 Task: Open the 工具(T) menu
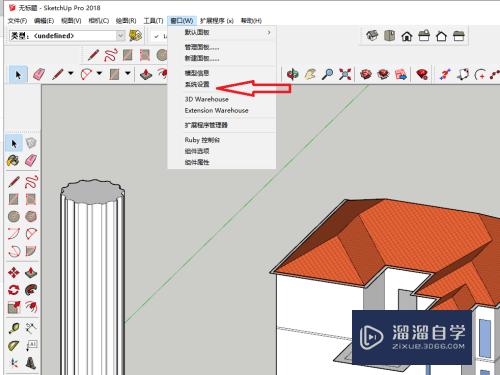click(153, 21)
